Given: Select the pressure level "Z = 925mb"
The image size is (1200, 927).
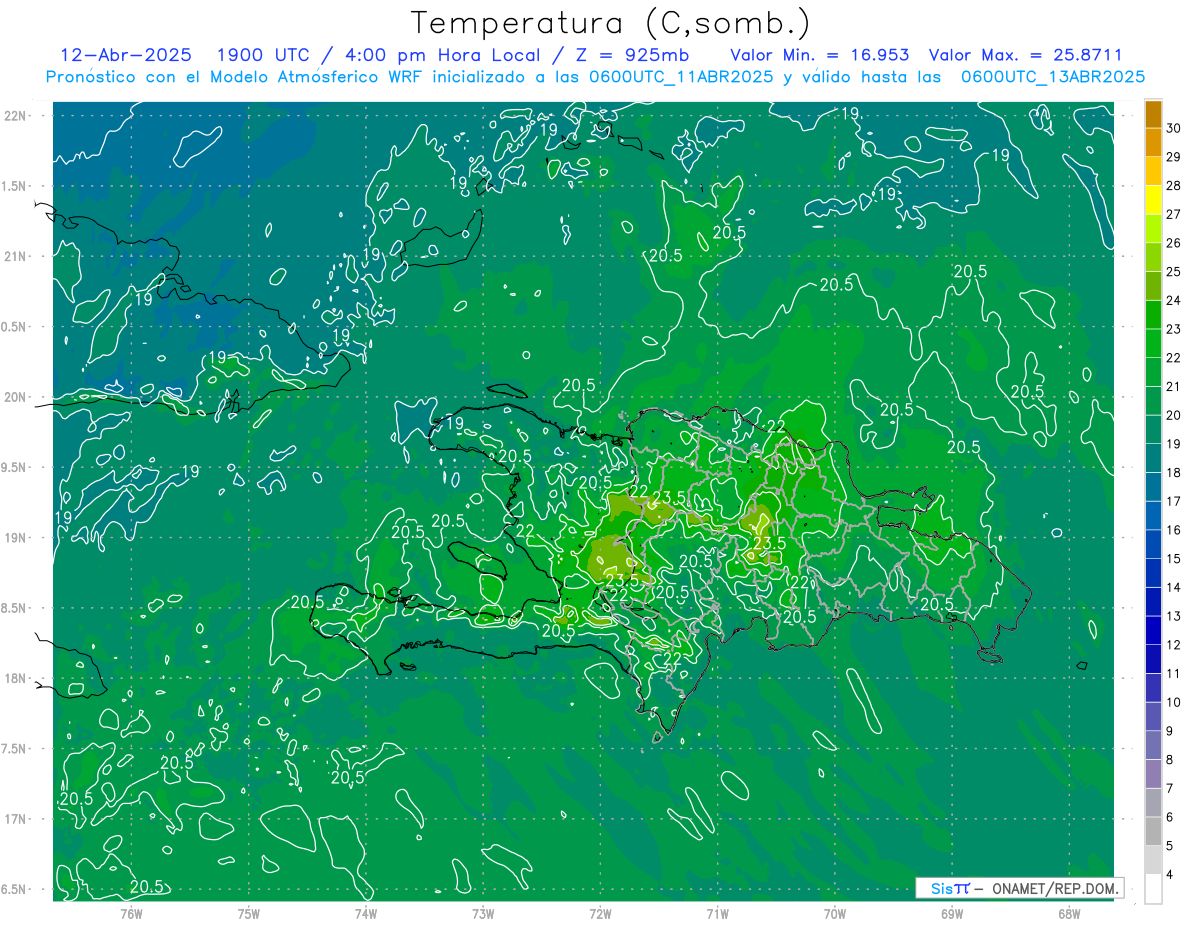Looking at the screenshot, I should tap(633, 55).
